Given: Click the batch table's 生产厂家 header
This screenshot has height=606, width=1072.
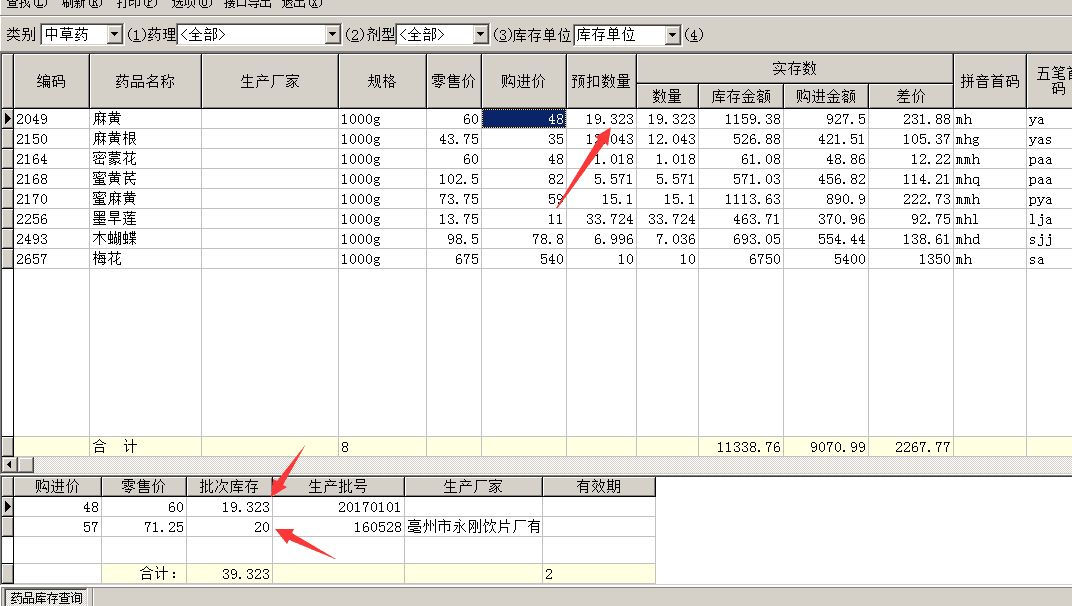Looking at the screenshot, I should point(473,486).
